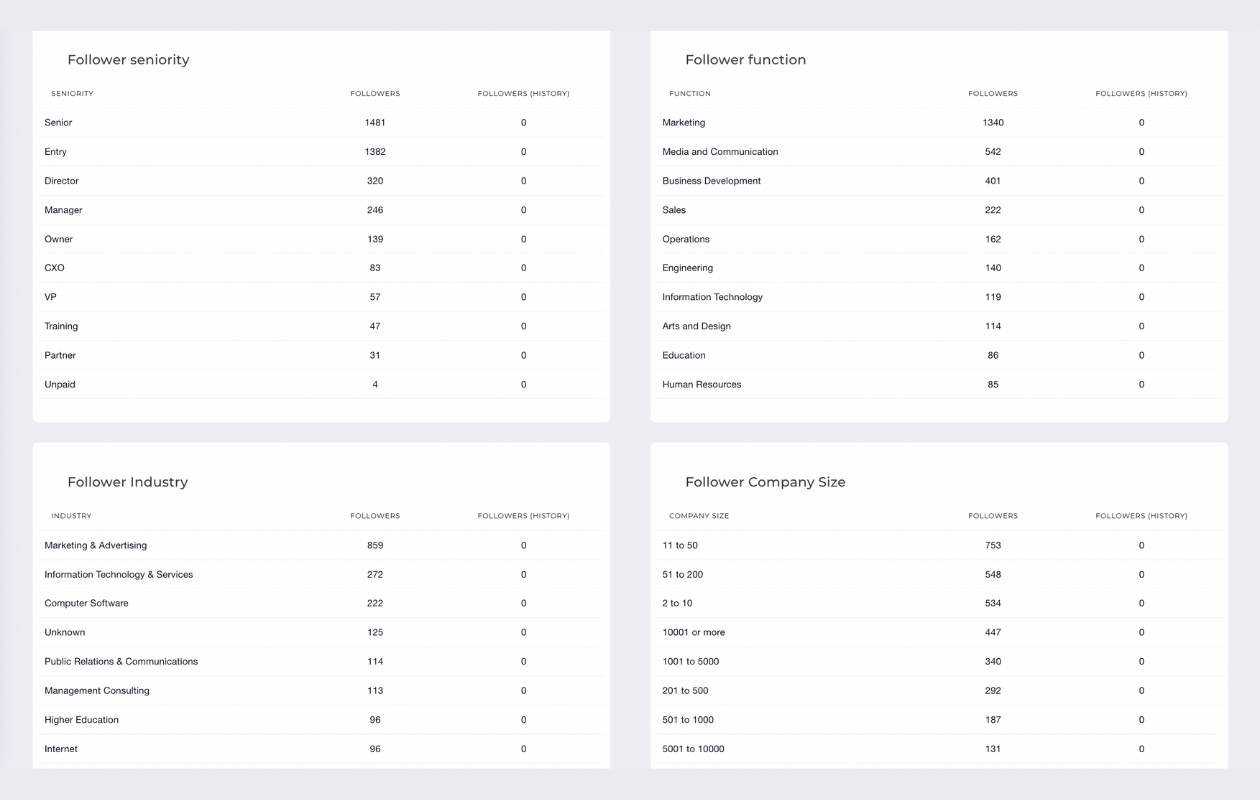Select the Director row in Follower seniority

(320, 181)
